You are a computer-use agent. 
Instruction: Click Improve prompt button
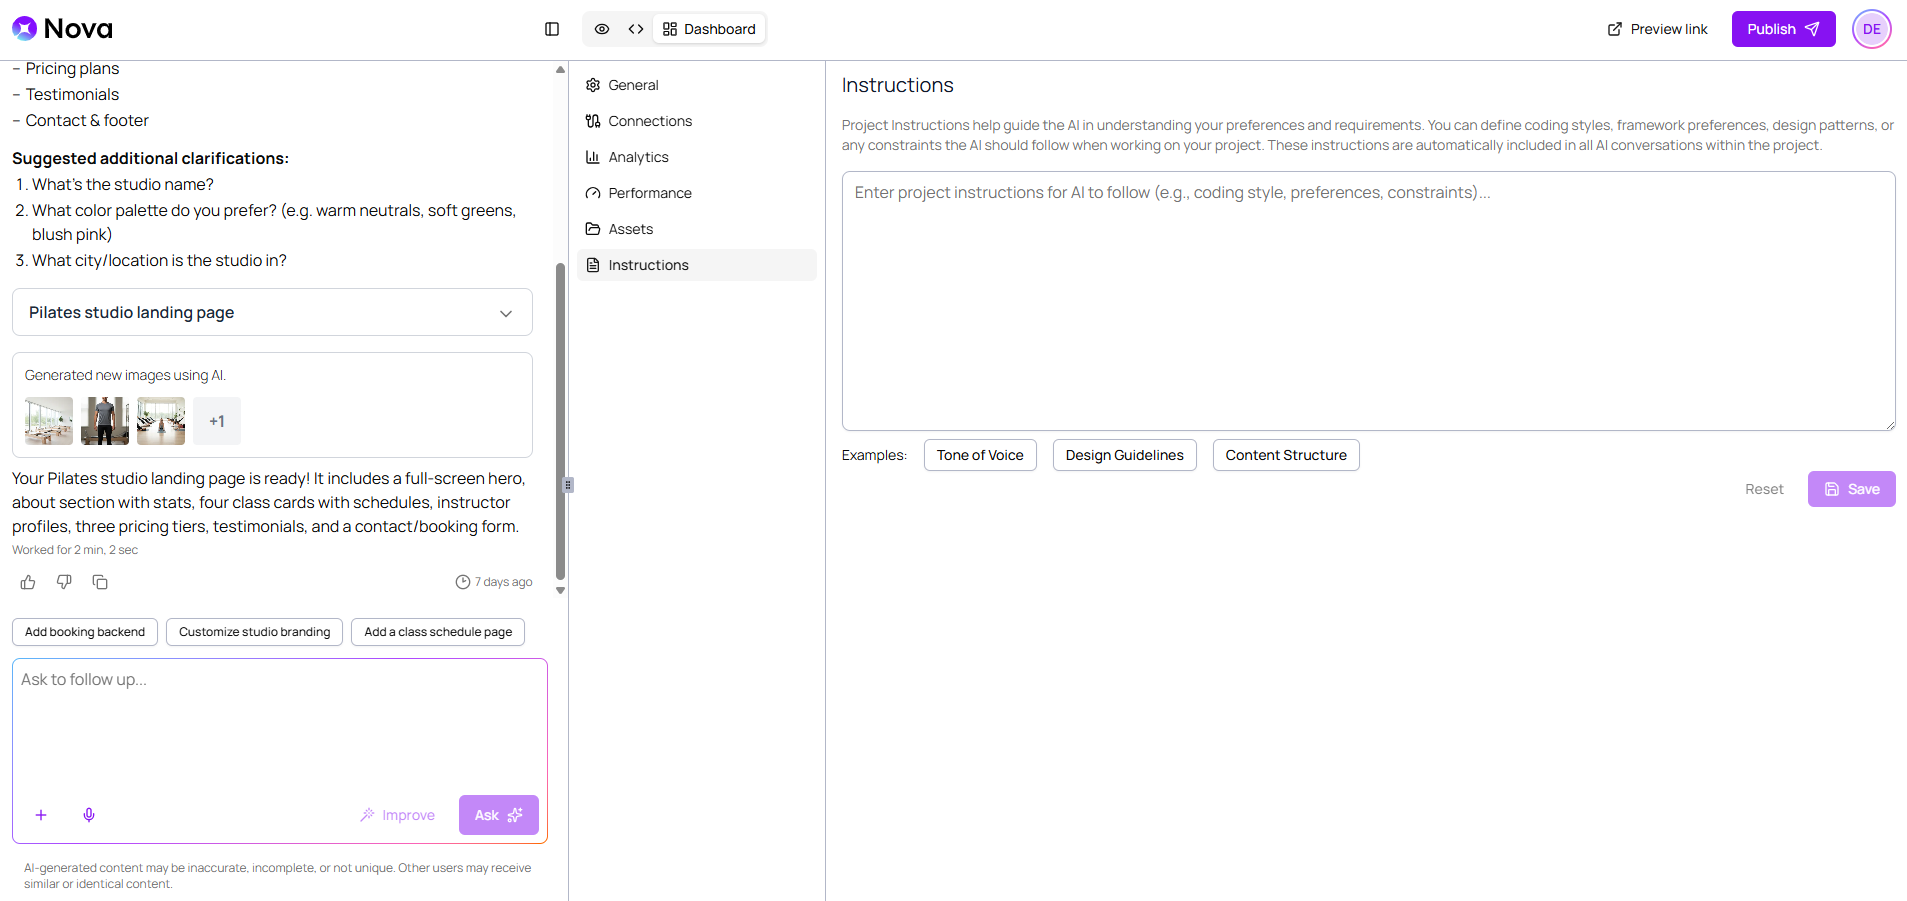(x=398, y=815)
